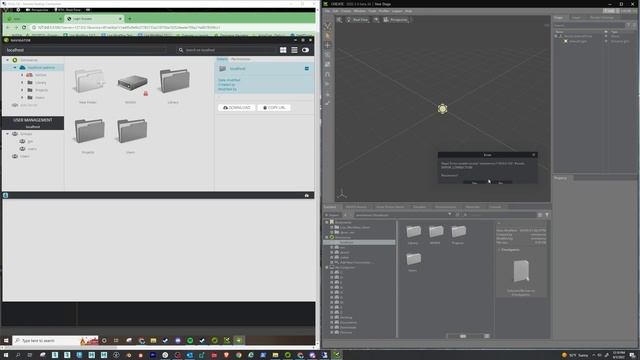The width and height of the screenshot is (640, 360).
Task: Select the gm group entry
Action: tap(26, 141)
